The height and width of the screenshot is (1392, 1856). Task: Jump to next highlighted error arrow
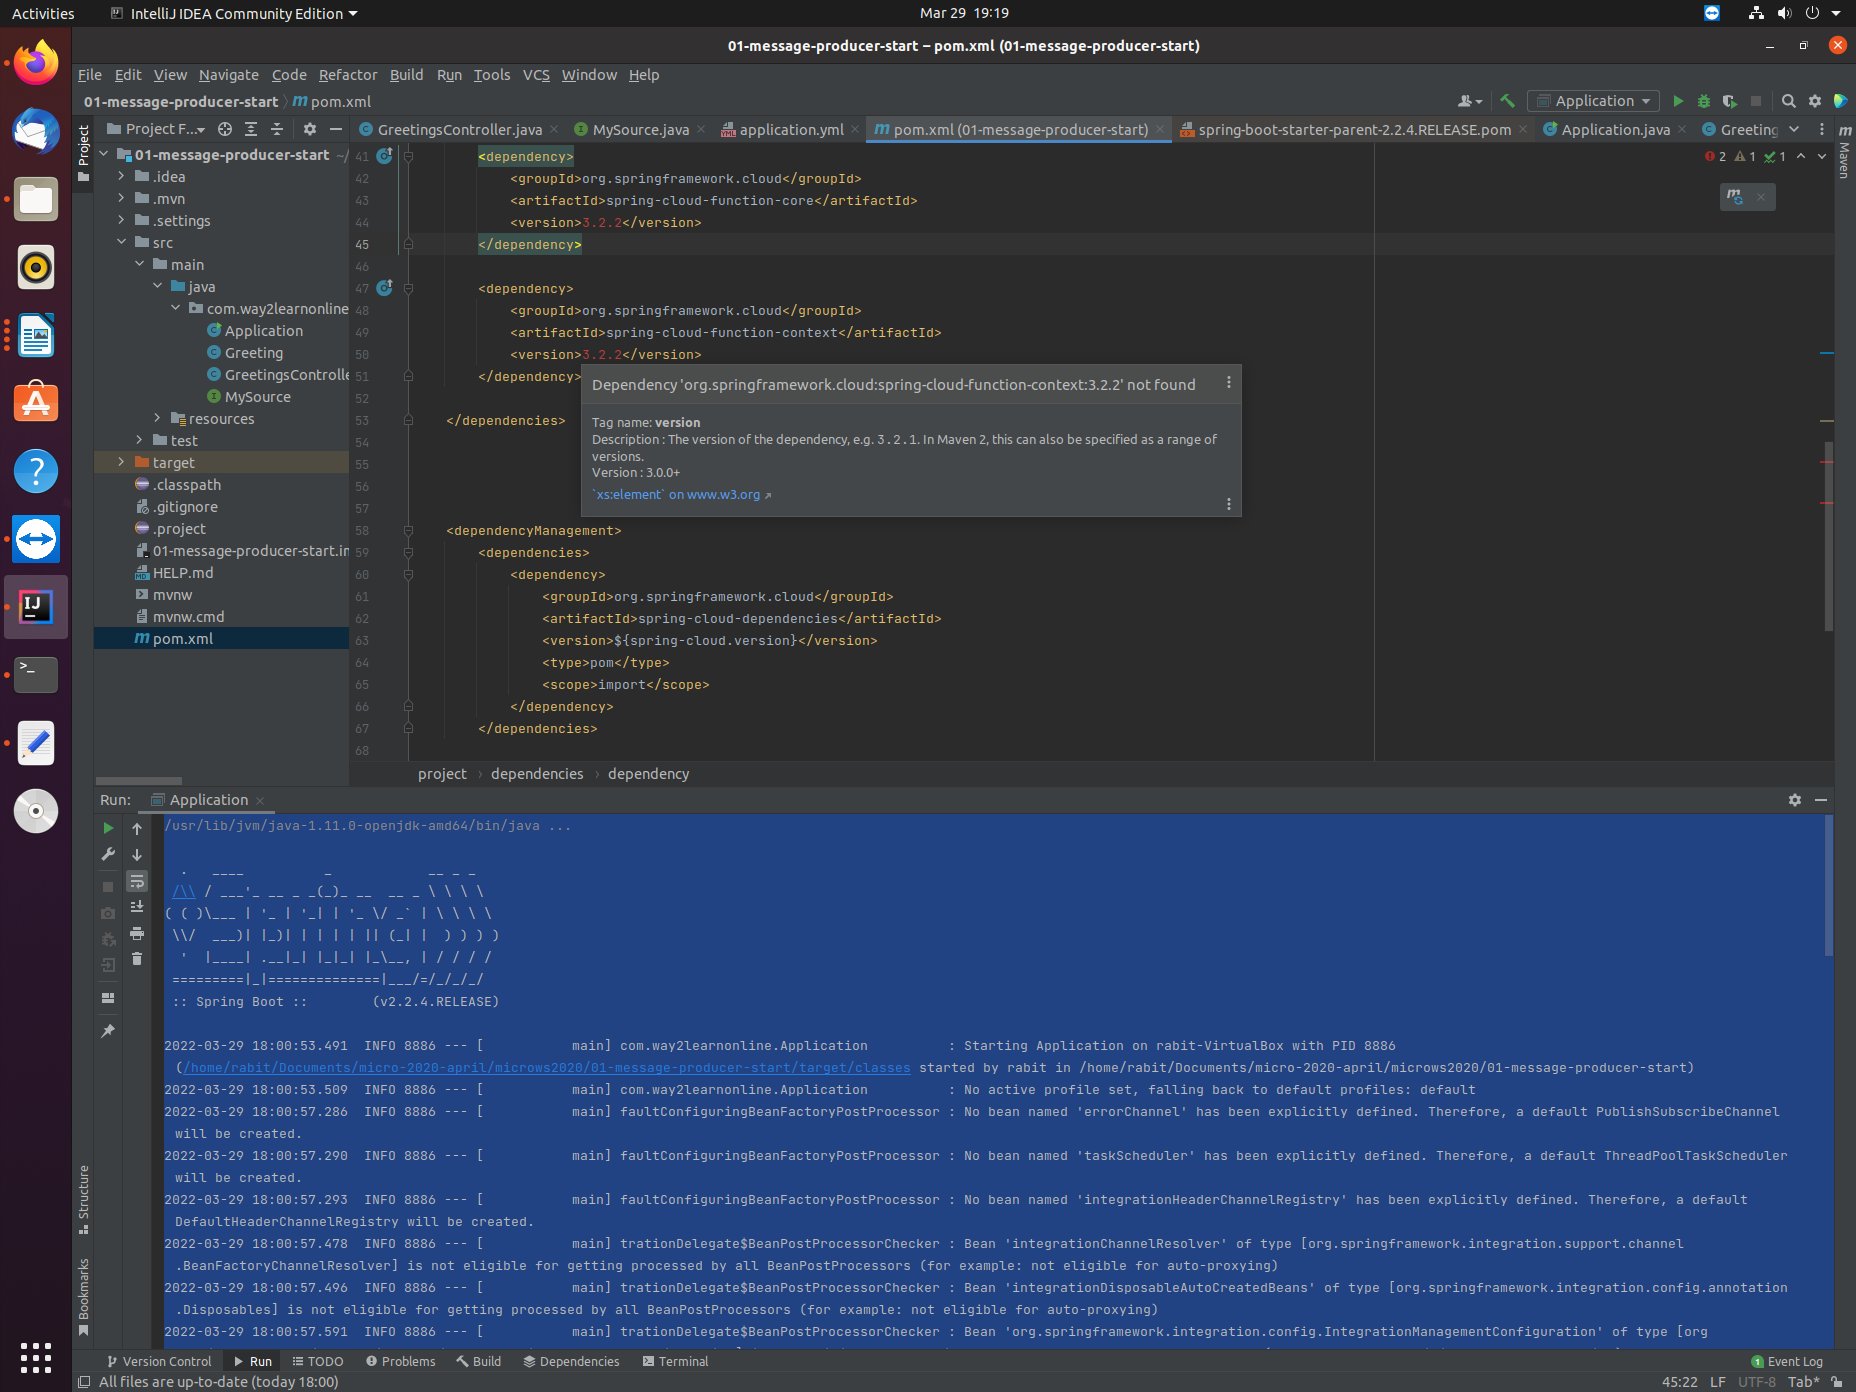1822,157
